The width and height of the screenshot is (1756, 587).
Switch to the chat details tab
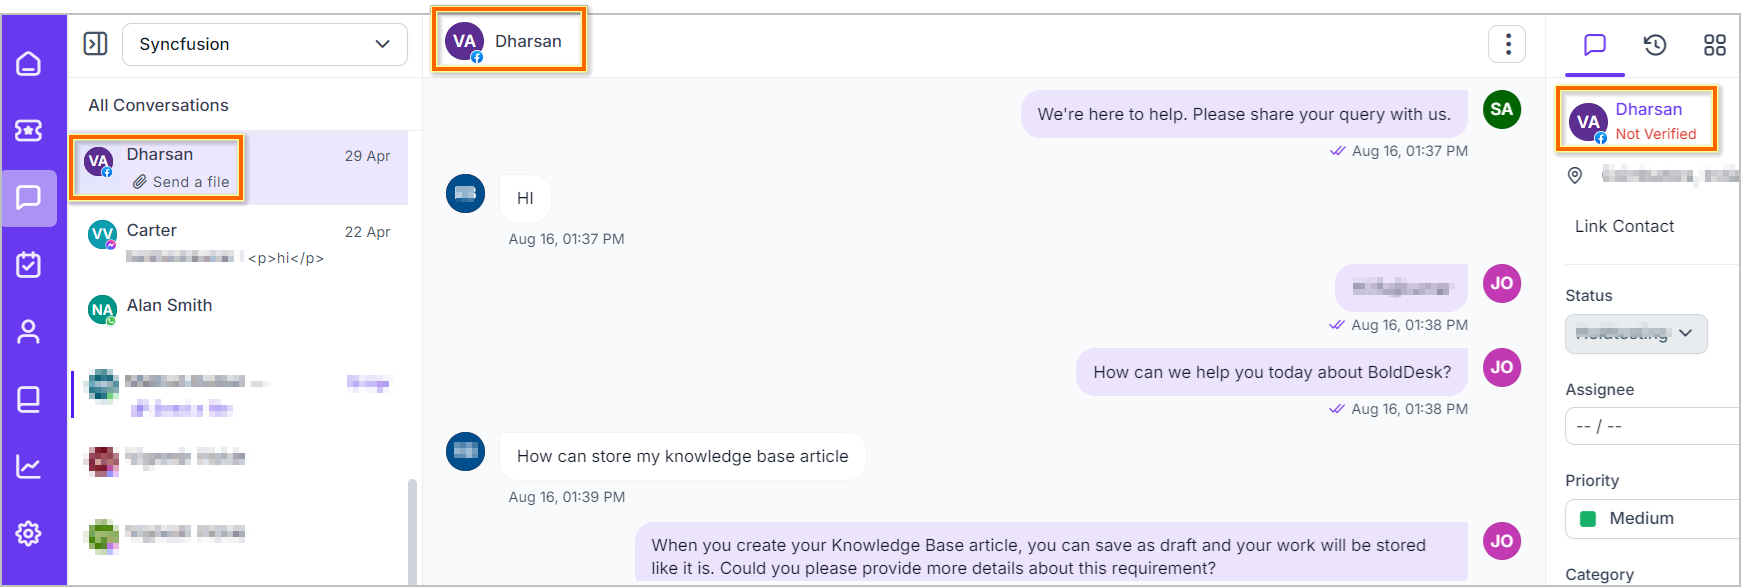click(x=1595, y=45)
